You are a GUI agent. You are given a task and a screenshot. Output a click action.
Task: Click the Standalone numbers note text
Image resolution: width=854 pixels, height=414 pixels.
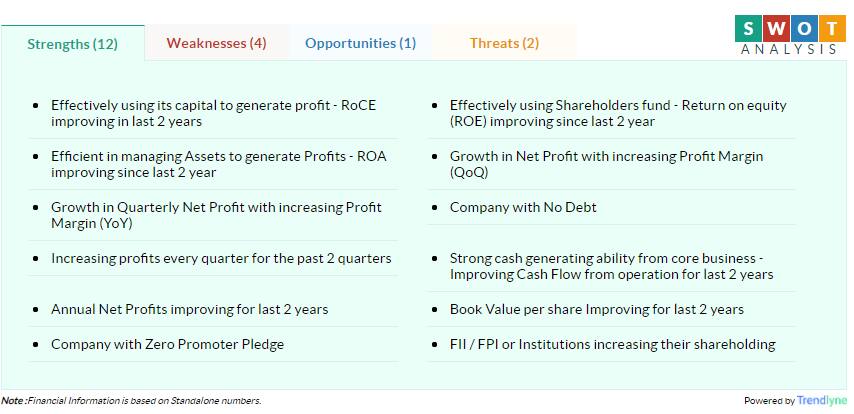[x=131, y=401]
